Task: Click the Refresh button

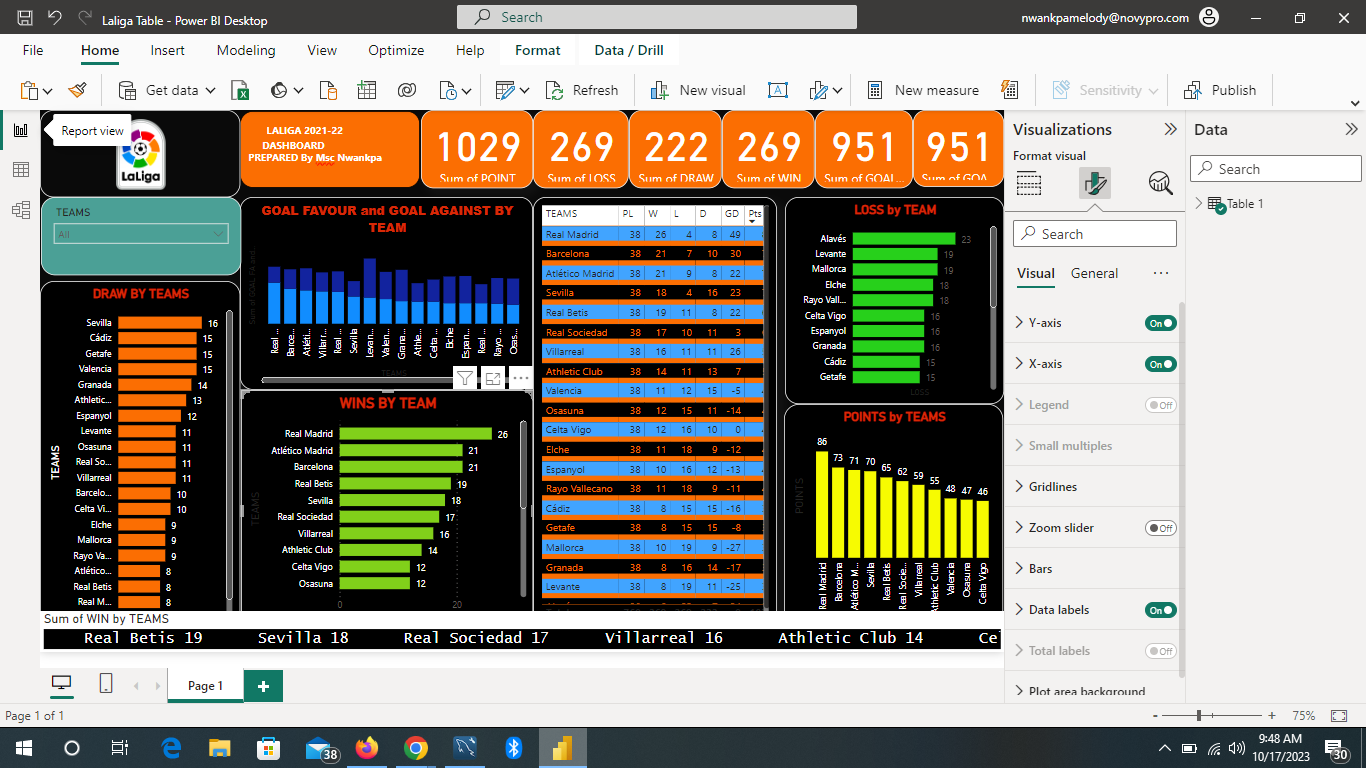Action: point(582,90)
